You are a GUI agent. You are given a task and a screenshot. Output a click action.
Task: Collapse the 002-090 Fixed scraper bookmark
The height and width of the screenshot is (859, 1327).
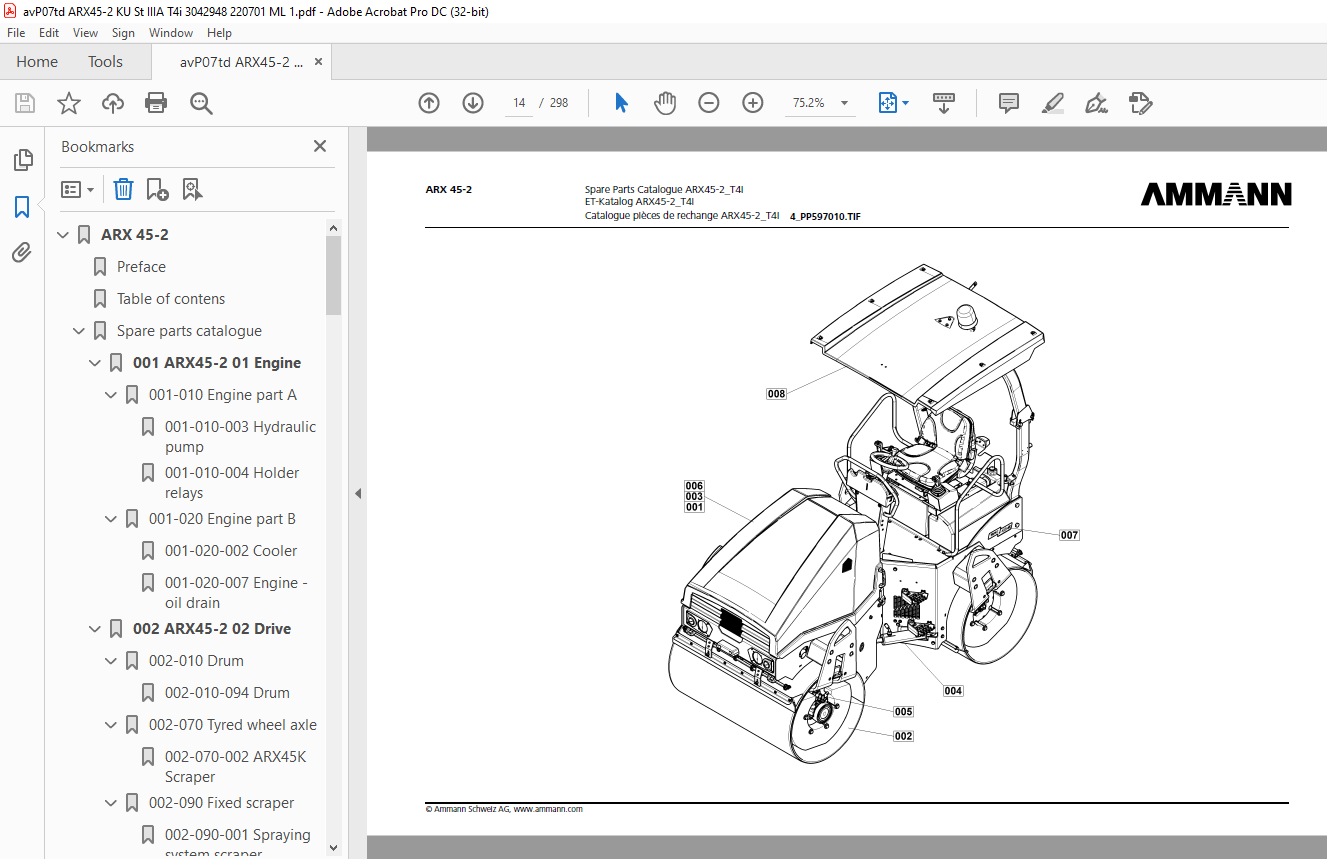111,803
